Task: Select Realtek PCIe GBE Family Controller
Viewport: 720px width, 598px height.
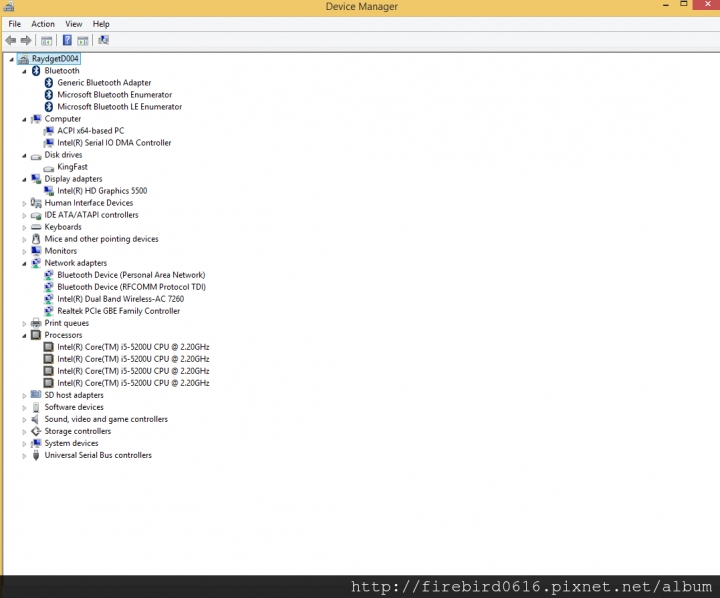Action: pyautogui.click(x=118, y=311)
